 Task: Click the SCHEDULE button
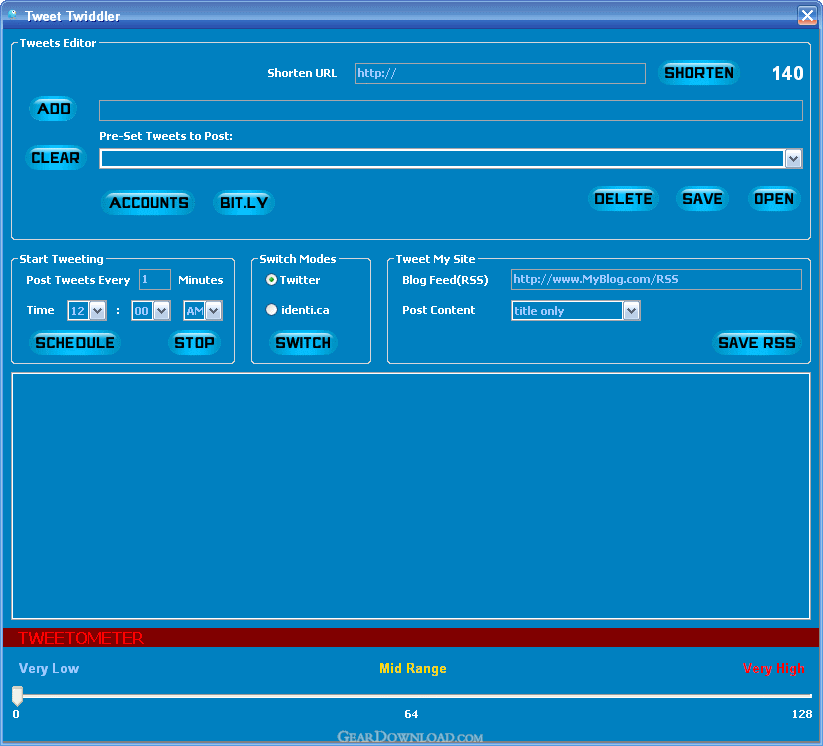click(x=75, y=343)
